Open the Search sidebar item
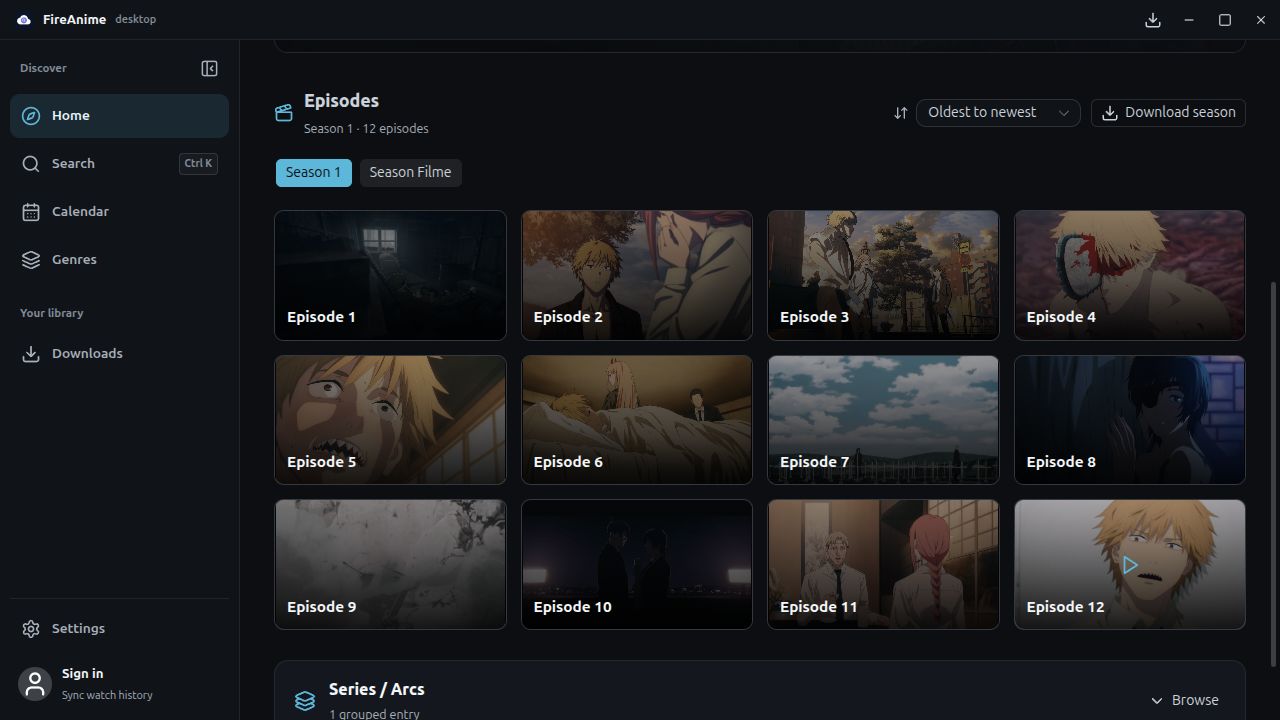The width and height of the screenshot is (1280, 720). [x=119, y=164]
